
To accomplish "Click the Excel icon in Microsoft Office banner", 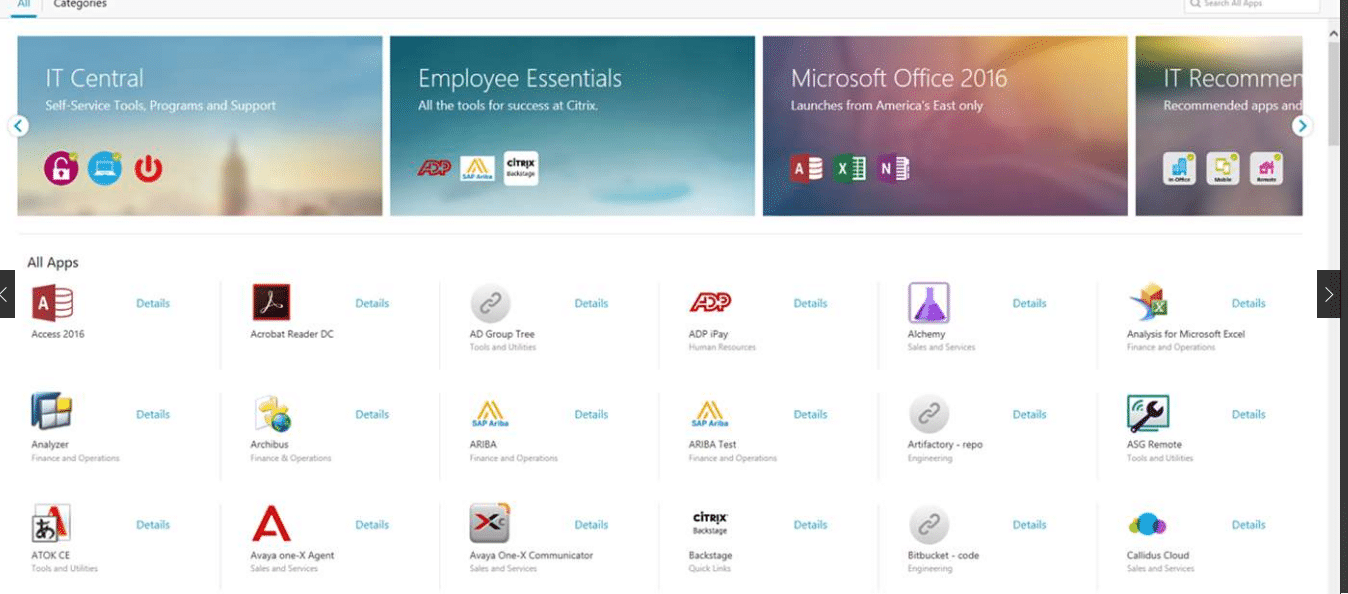I will click(x=850, y=168).
